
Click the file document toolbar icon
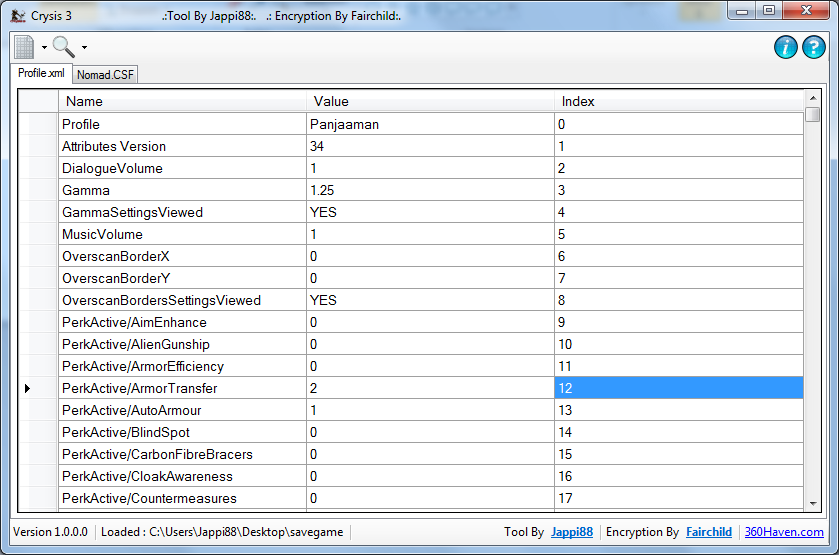tap(24, 46)
